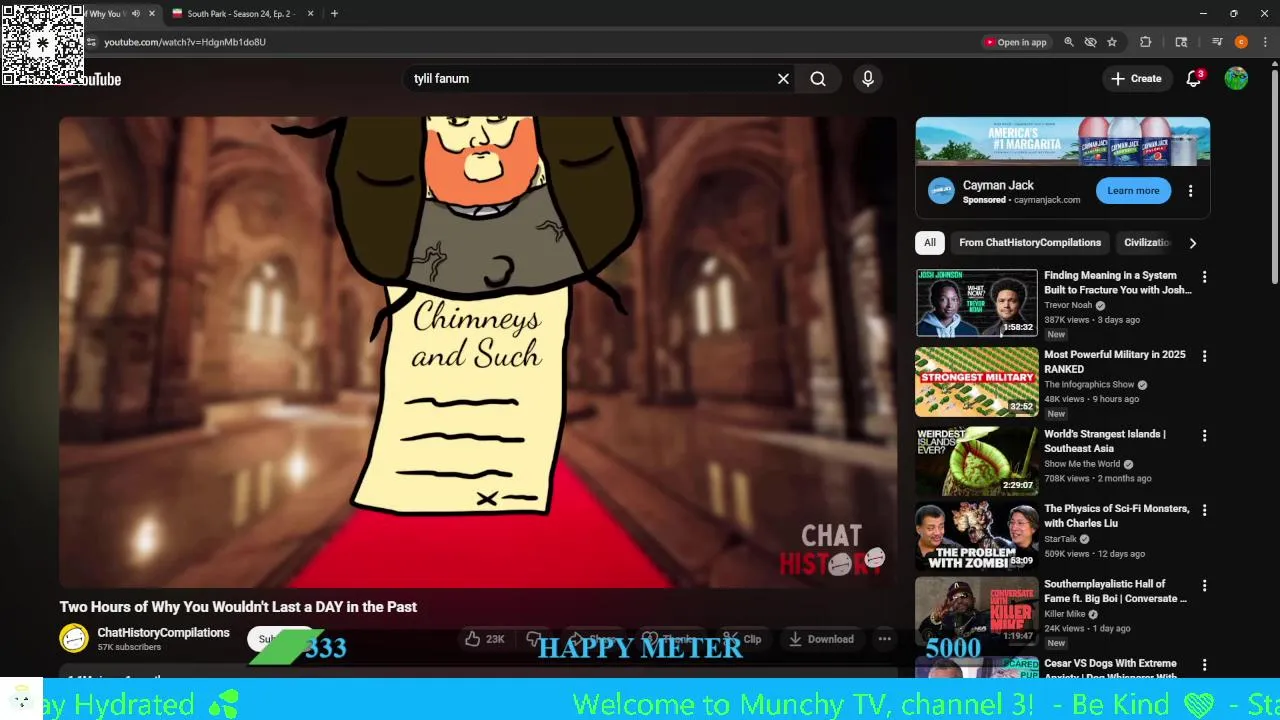This screenshot has height=720, width=1280.
Task: Open a new browser tab
Action: tap(334, 14)
